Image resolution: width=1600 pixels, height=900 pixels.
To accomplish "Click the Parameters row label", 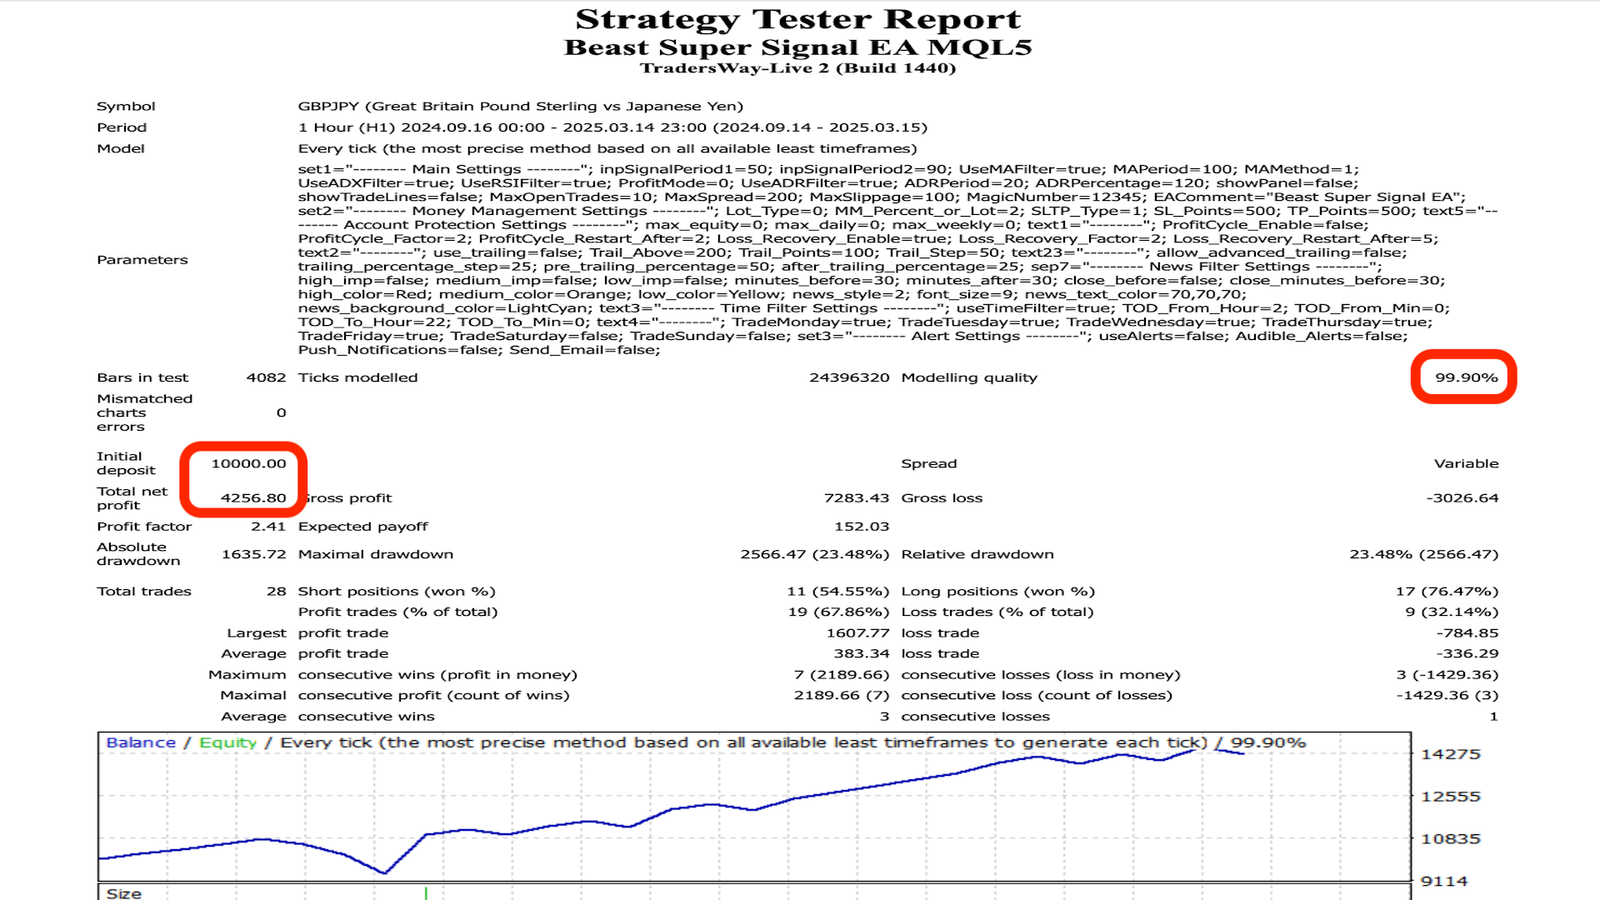I will click(x=142, y=259).
